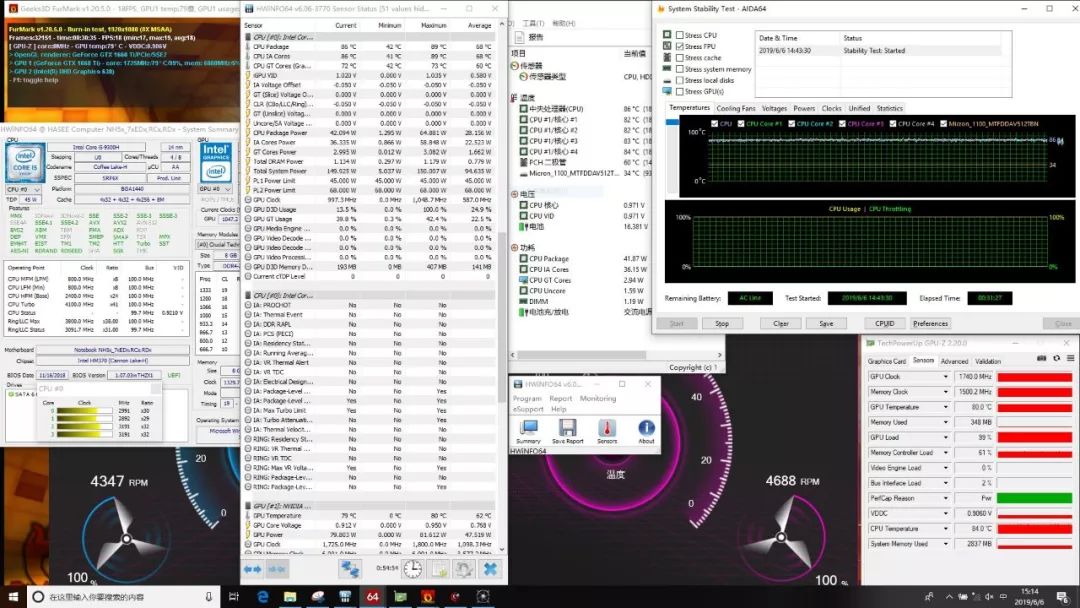Click the Preferences button in stability test
The width and height of the screenshot is (1080, 608).
[x=930, y=323]
